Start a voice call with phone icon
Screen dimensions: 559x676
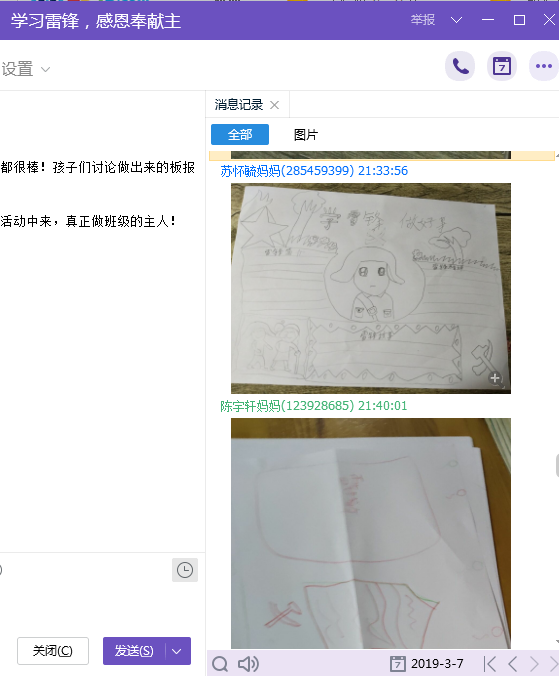[x=460, y=66]
